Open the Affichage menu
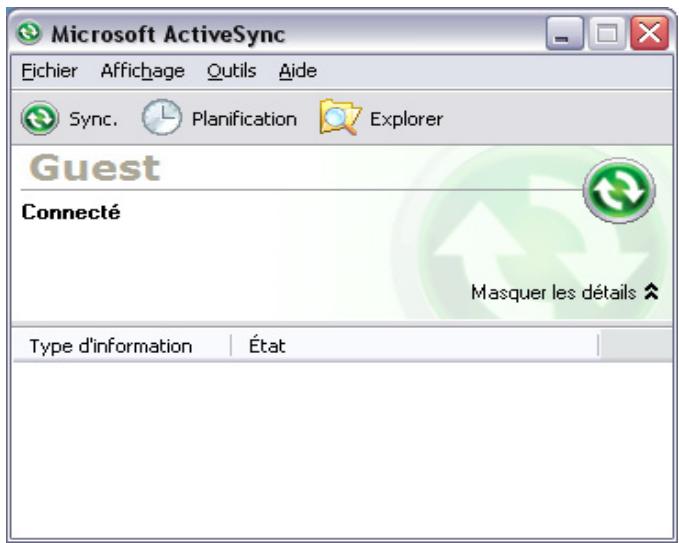This screenshot has width=679, height=543. (x=142, y=71)
